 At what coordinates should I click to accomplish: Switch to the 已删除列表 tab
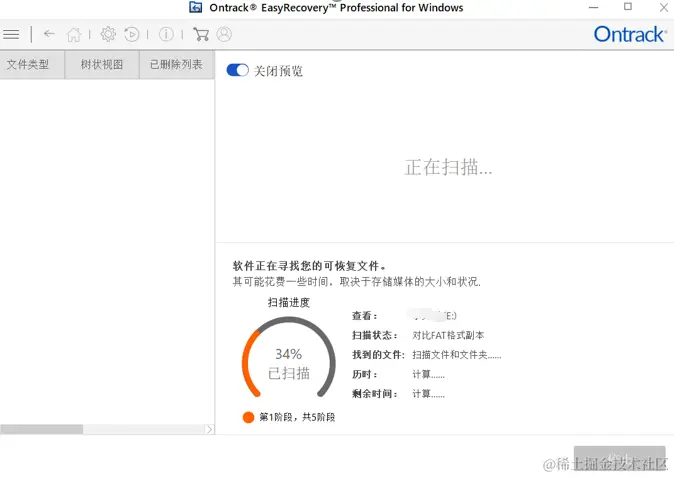176,65
